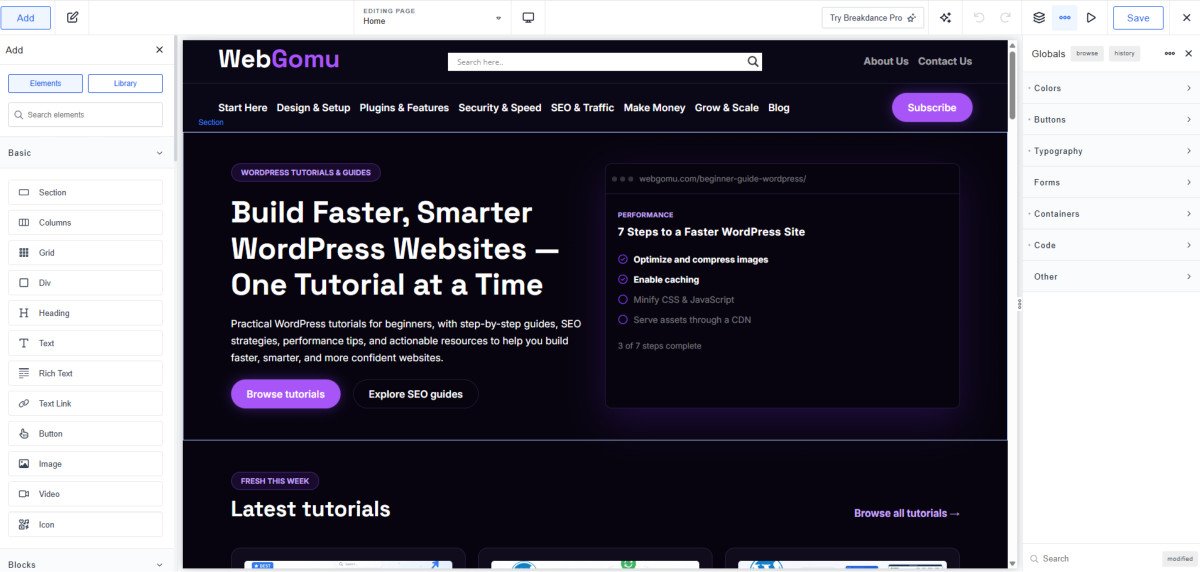Click the site Search here field

(596, 62)
